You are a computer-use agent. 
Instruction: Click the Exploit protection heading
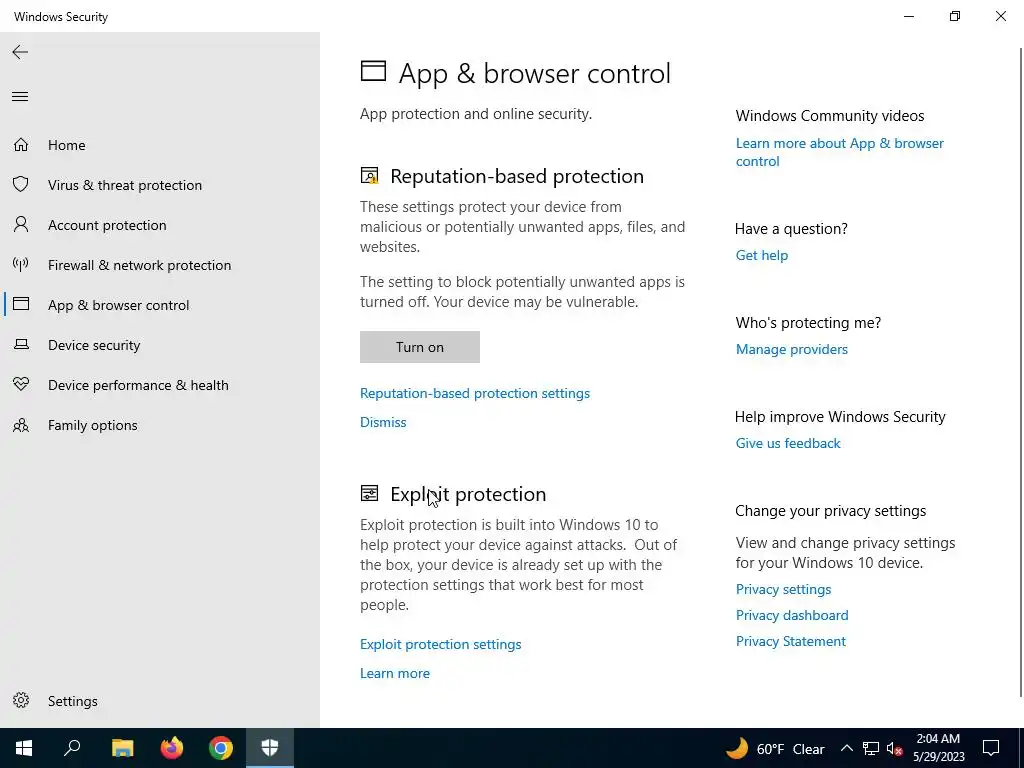coord(468,494)
